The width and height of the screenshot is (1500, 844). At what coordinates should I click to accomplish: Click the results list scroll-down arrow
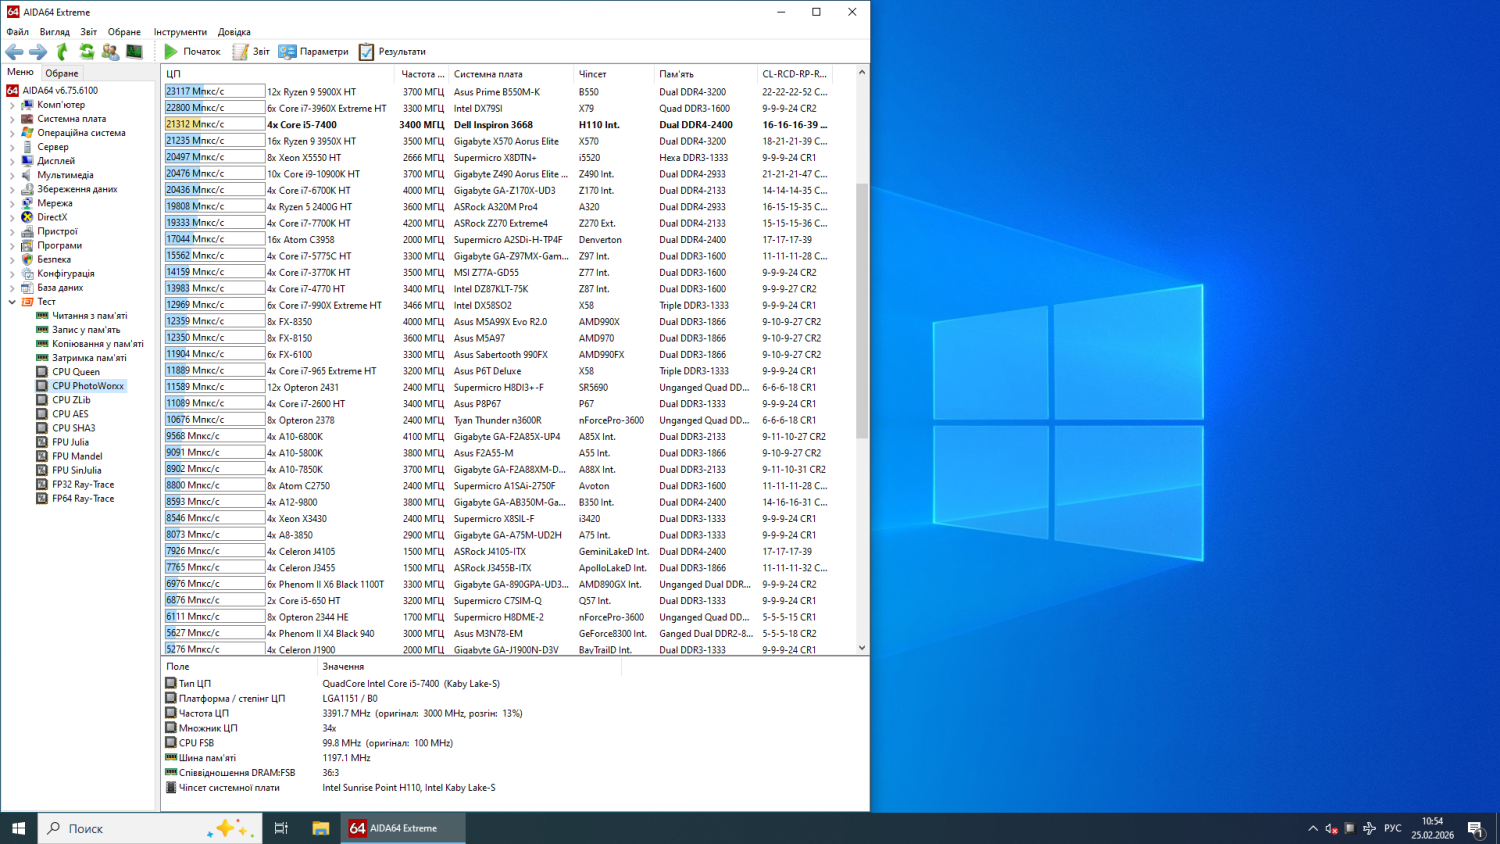click(x=862, y=648)
